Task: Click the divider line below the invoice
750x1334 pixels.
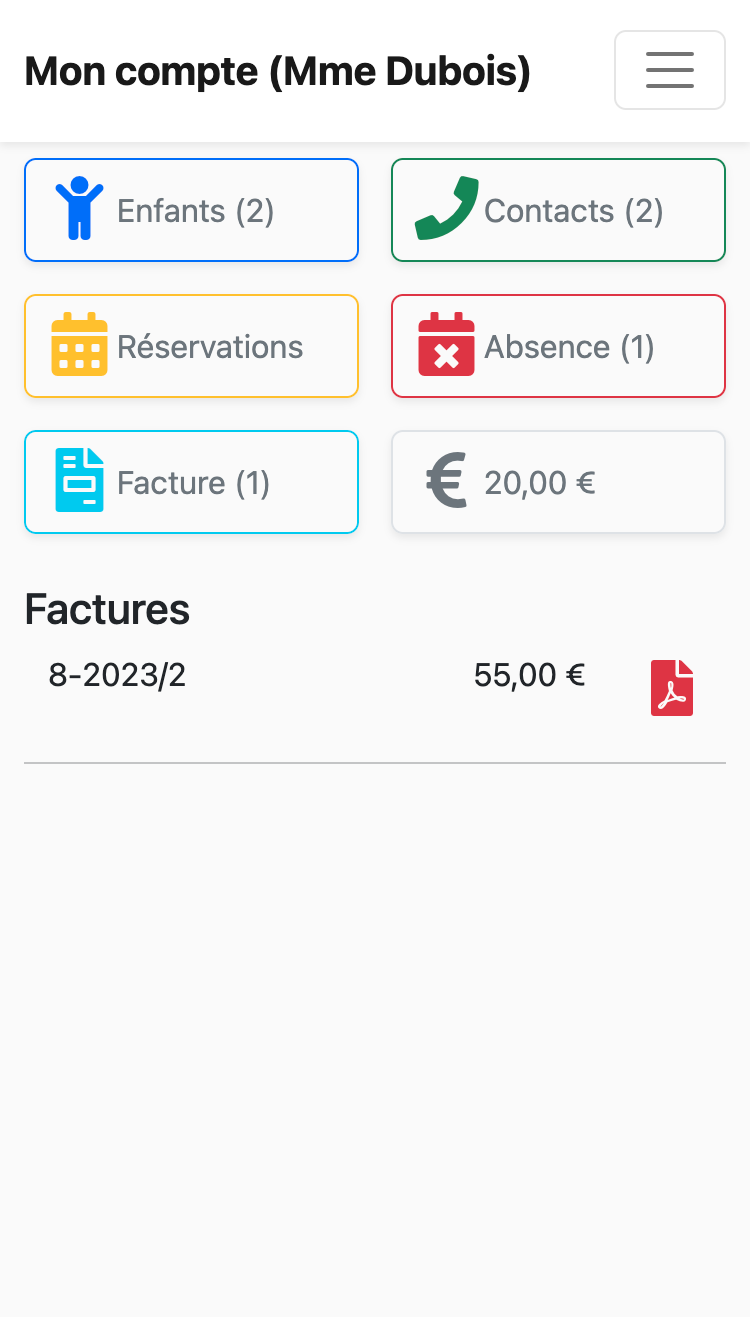Action: point(375,763)
